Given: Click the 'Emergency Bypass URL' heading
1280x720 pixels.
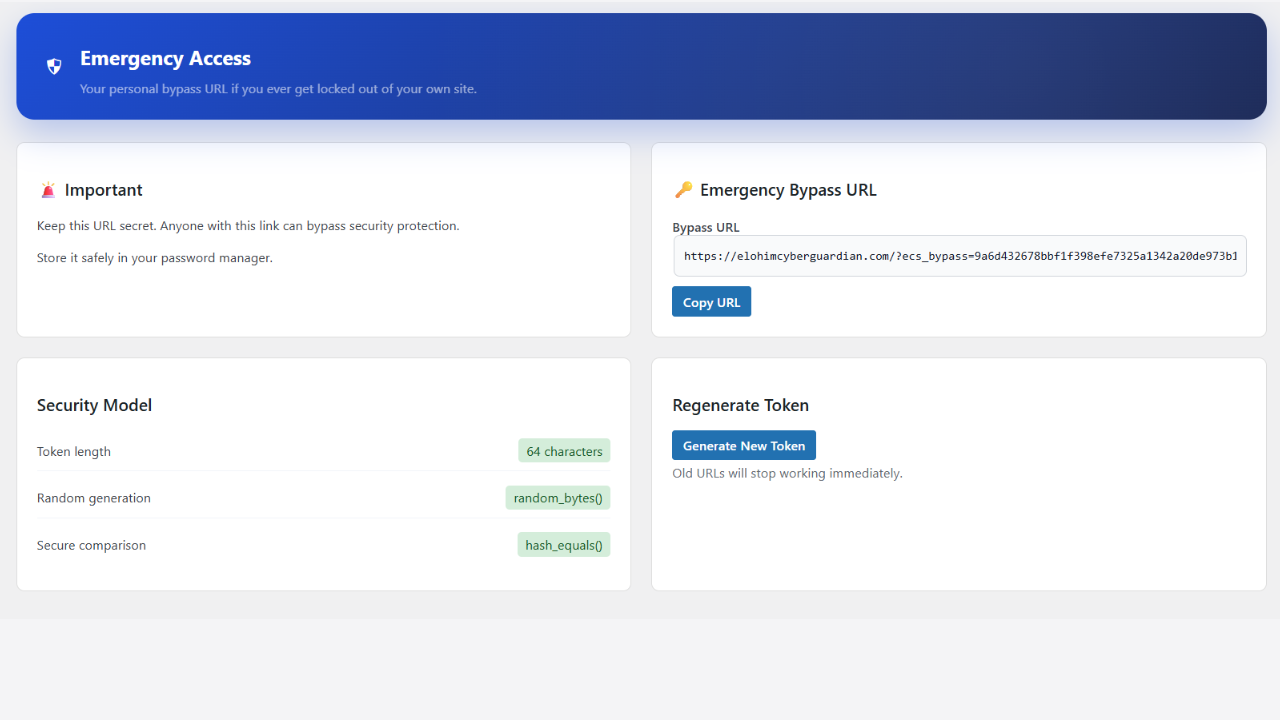Looking at the screenshot, I should click(788, 190).
